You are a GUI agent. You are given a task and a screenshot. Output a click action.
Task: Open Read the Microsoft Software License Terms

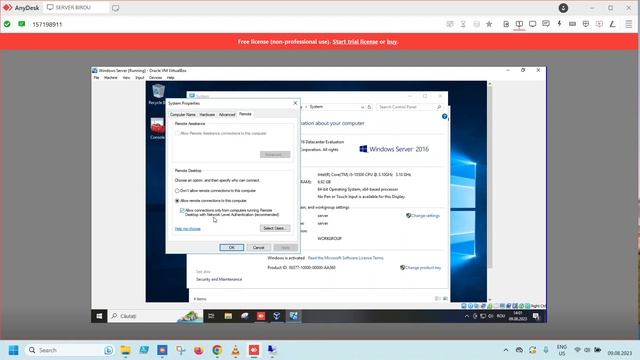(x=345, y=258)
